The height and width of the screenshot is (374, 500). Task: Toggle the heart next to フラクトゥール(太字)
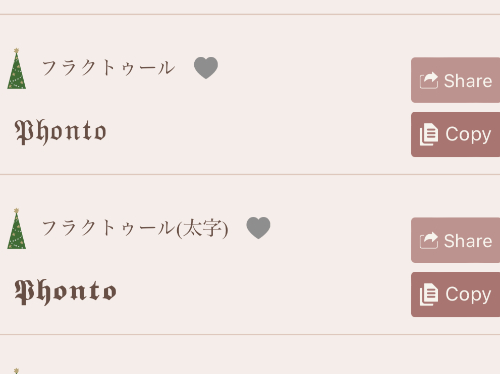(258, 228)
